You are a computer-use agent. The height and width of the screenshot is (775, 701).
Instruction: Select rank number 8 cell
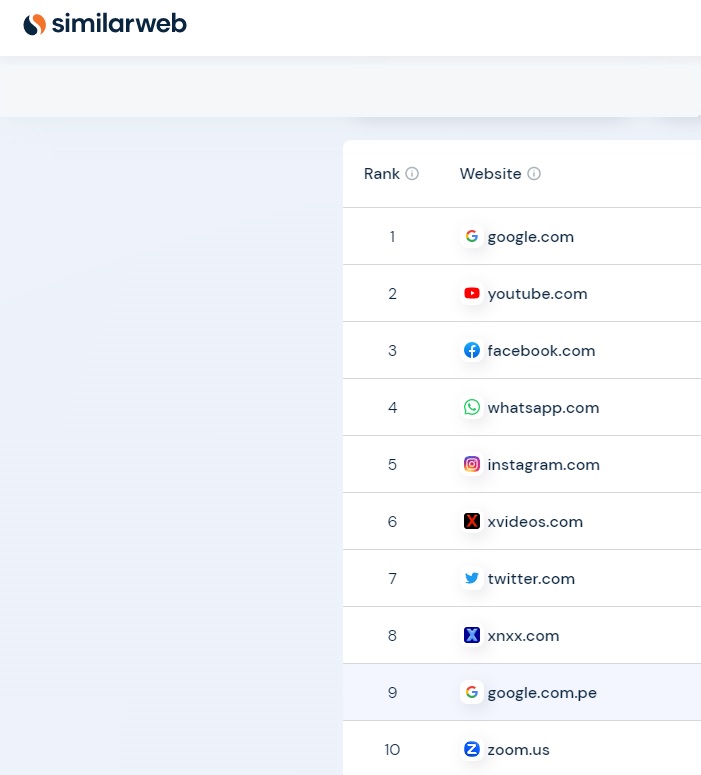click(x=392, y=635)
